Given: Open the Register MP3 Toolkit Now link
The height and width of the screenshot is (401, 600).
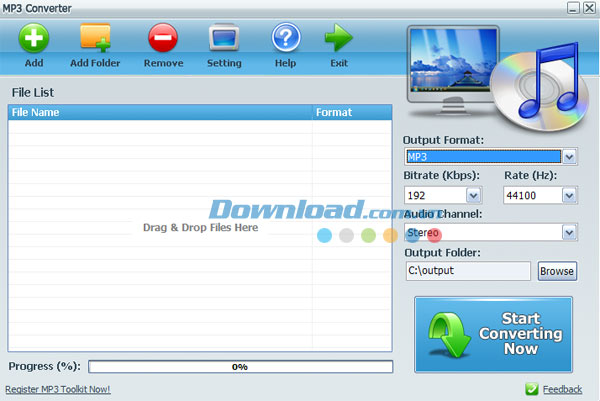Looking at the screenshot, I should pos(58,390).
